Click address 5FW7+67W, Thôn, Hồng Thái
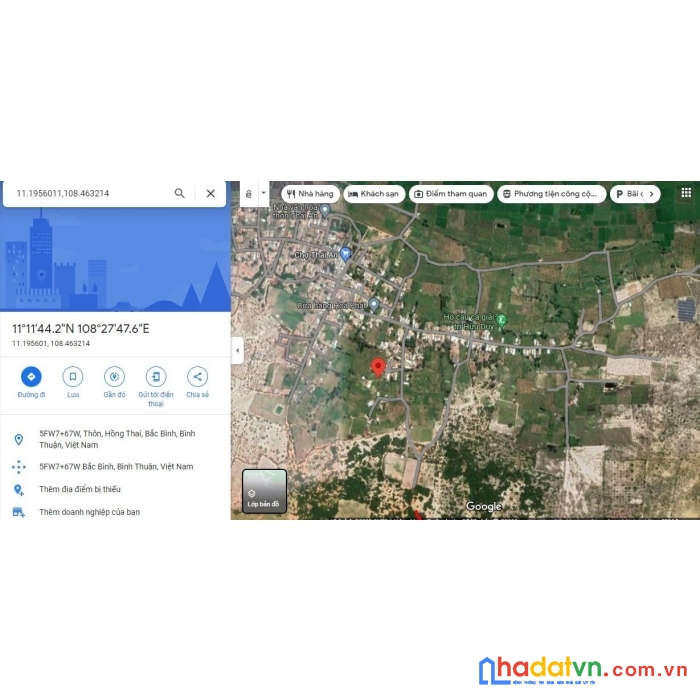The height and width of the screenshot is (700, 700). pos(117,439)
